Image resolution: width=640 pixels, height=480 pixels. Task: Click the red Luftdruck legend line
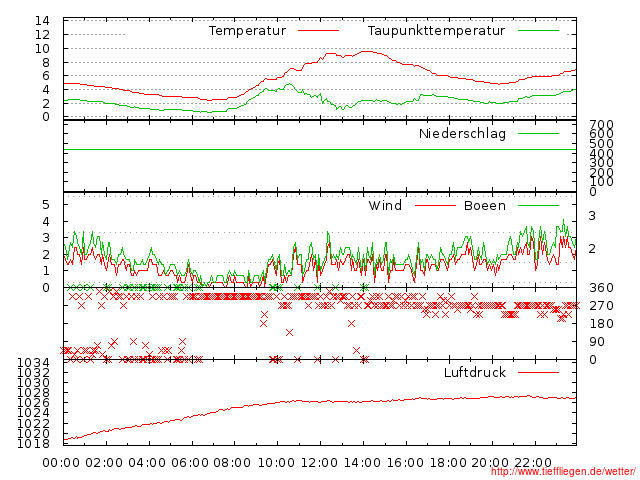pos(538,372)
